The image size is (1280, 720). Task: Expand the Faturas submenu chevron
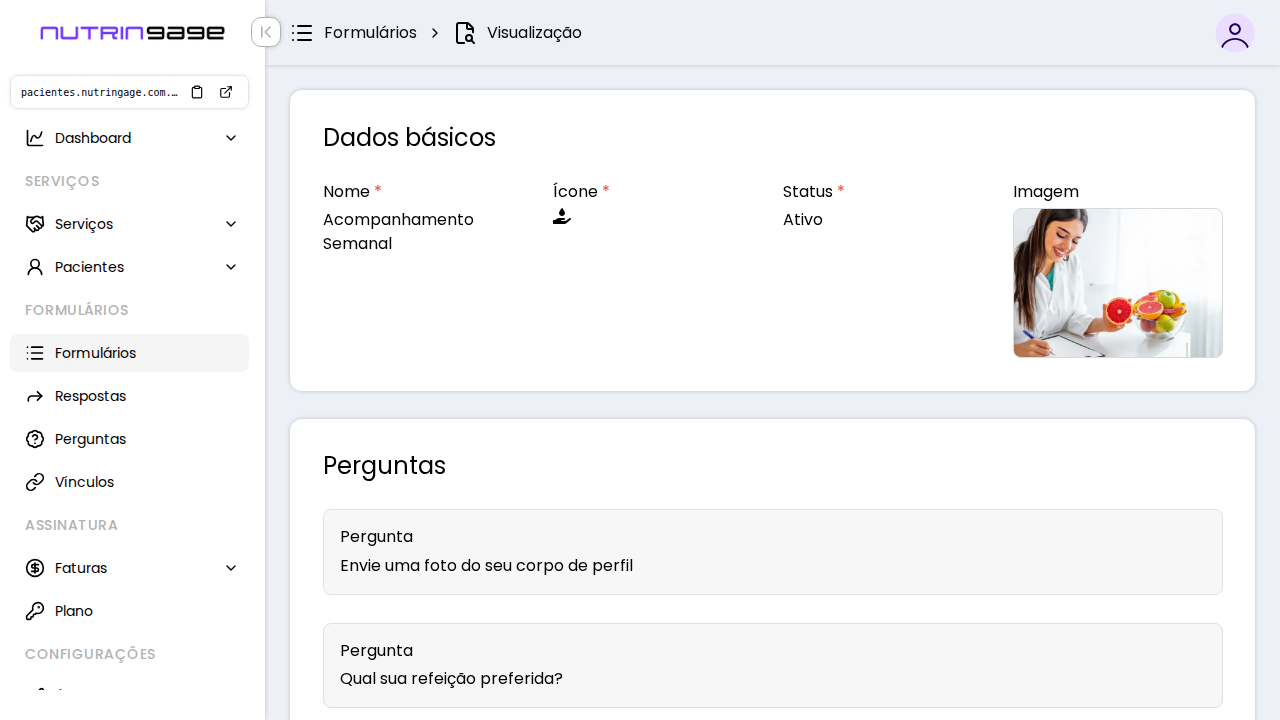(231, 568)
